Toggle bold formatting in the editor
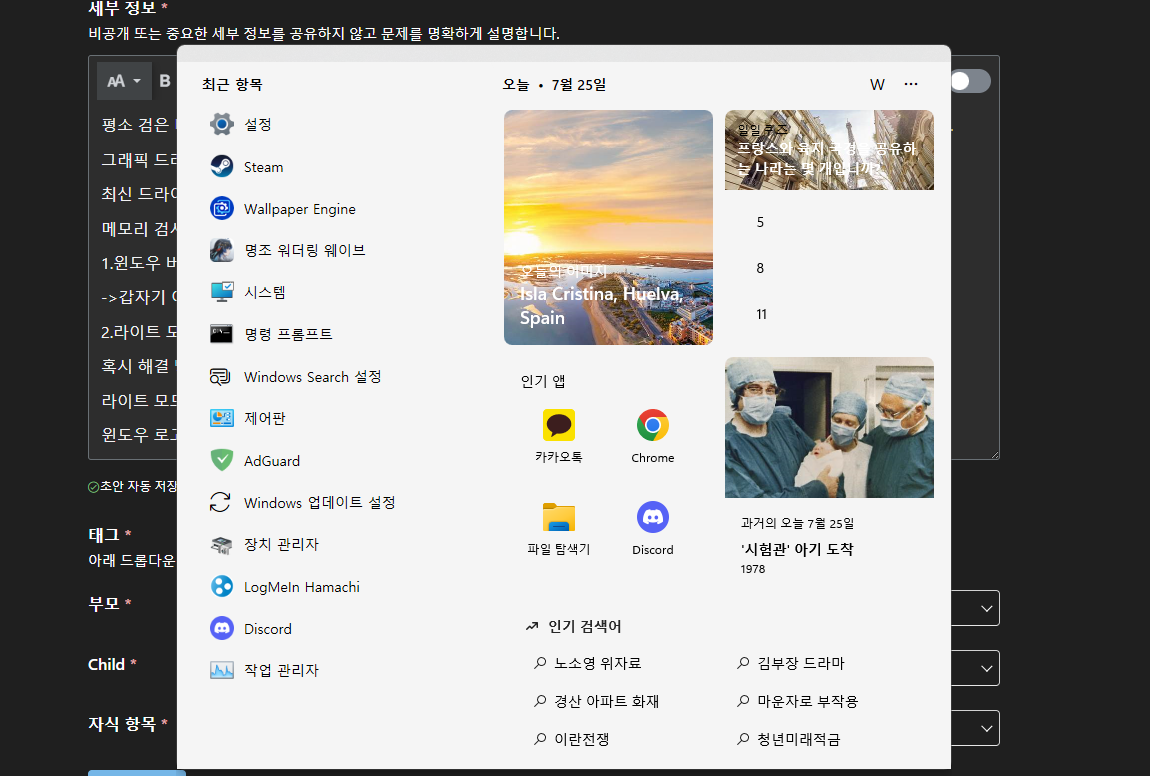The image size is (1150, 776). (x=165, y=81)
